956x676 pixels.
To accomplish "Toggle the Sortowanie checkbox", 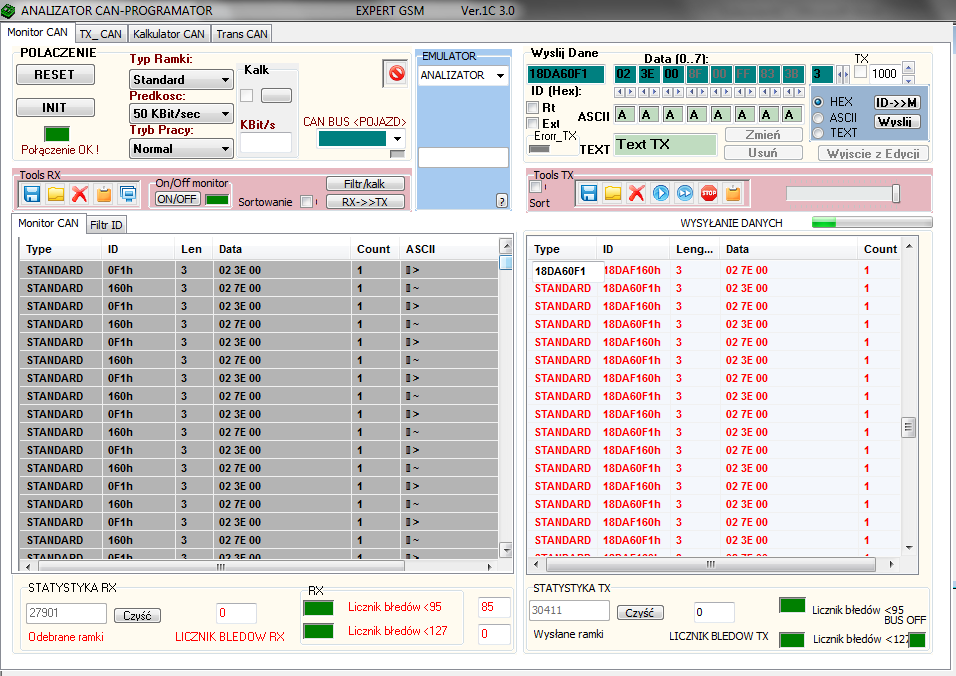I will (x=307, y=202).
